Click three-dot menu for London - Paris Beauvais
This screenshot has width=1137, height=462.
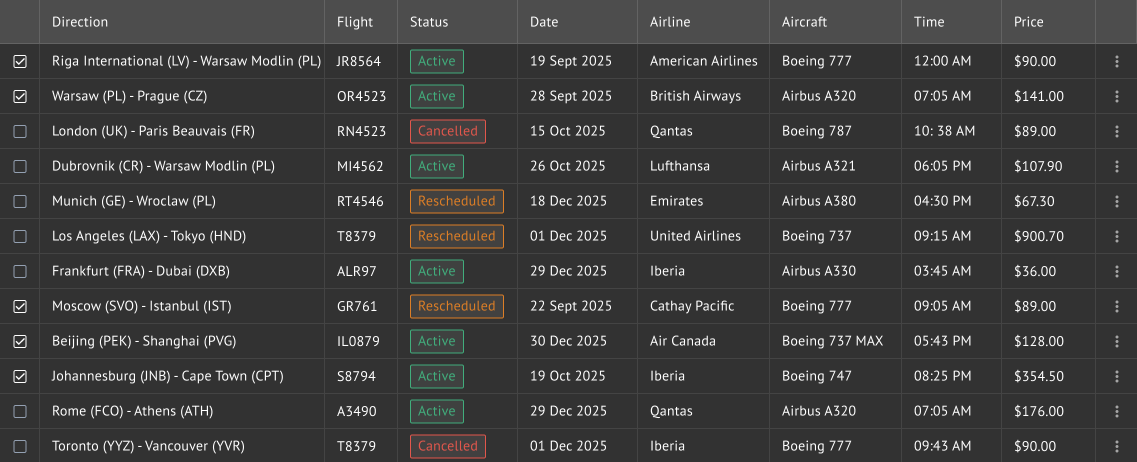[x=1117, y=132]
